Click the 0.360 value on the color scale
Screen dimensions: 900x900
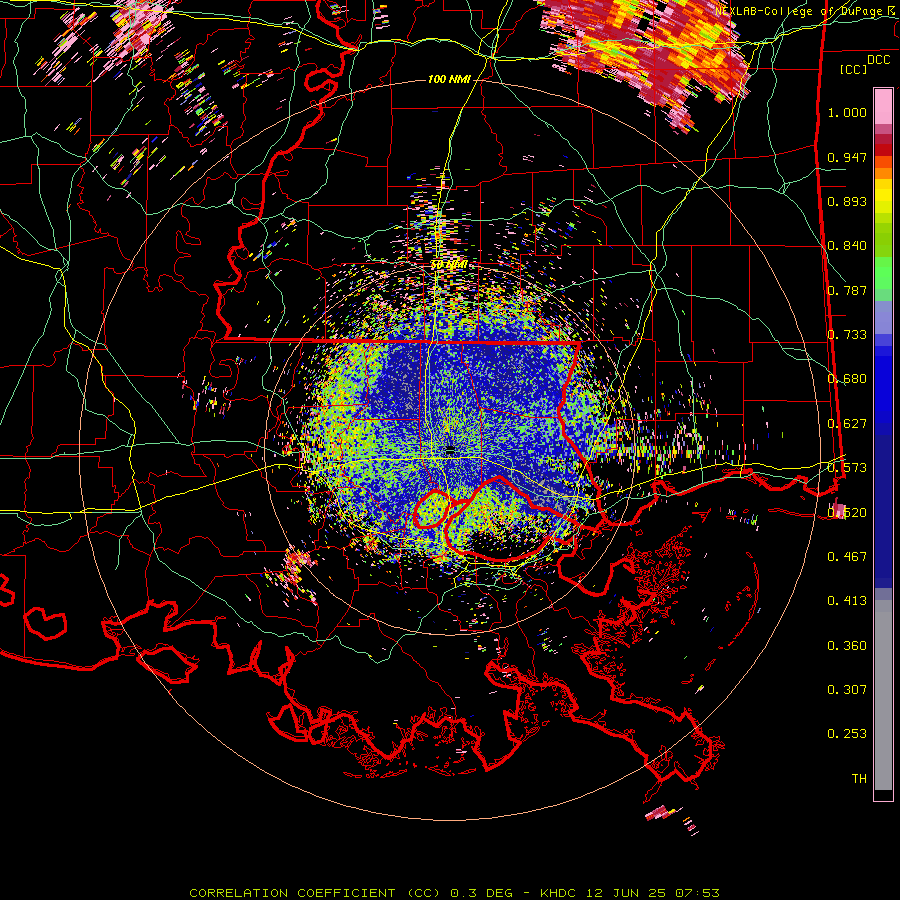(847, 646)
